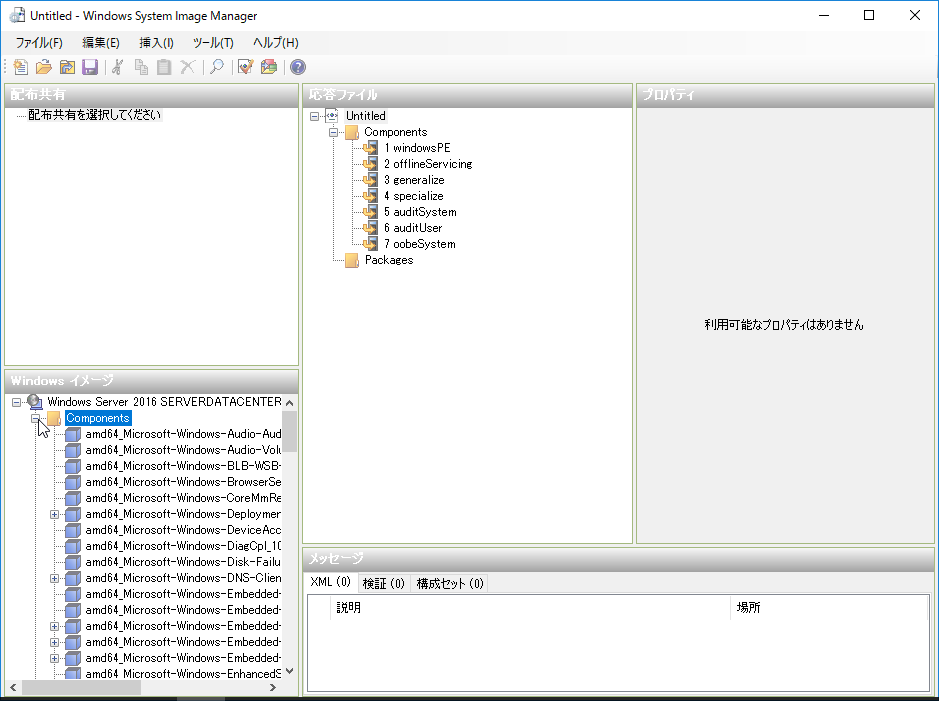Select Components under the Untitled answer file
939x701 pixels.
pyautogui.click(x=396, y=132)
